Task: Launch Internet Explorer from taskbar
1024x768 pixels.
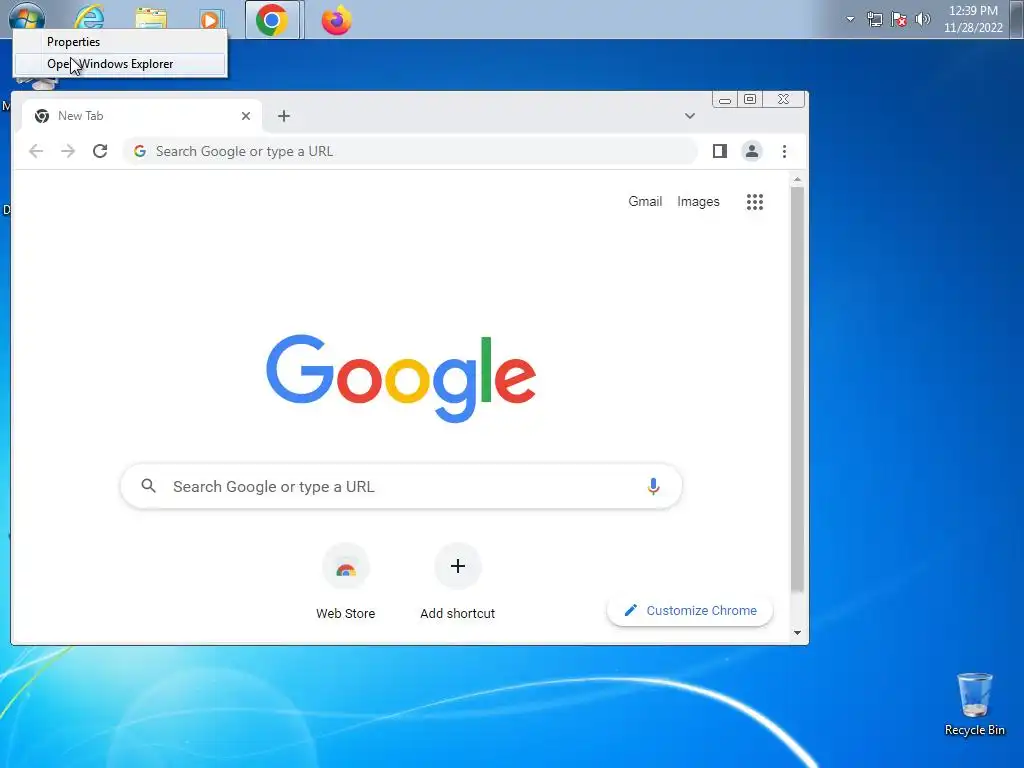Action: pyautogui.click(x=89, y=18)
